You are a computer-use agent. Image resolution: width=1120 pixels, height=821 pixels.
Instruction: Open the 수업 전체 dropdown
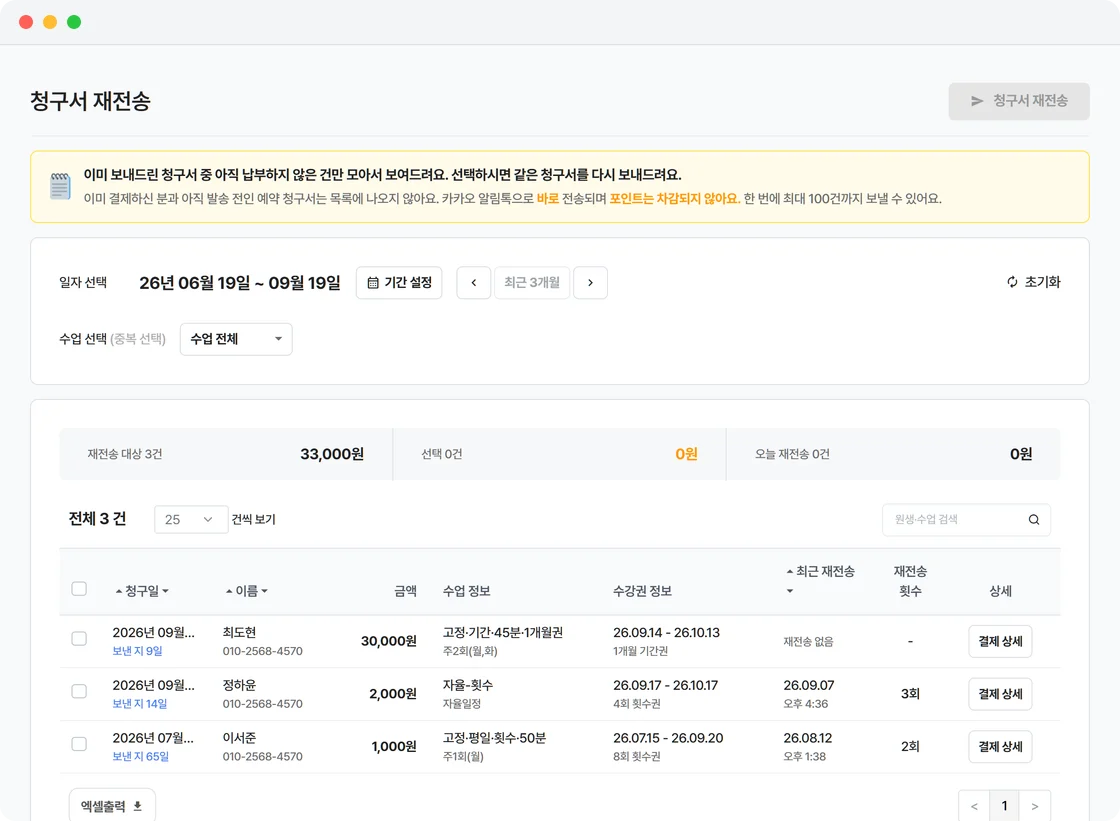point(236,339)
